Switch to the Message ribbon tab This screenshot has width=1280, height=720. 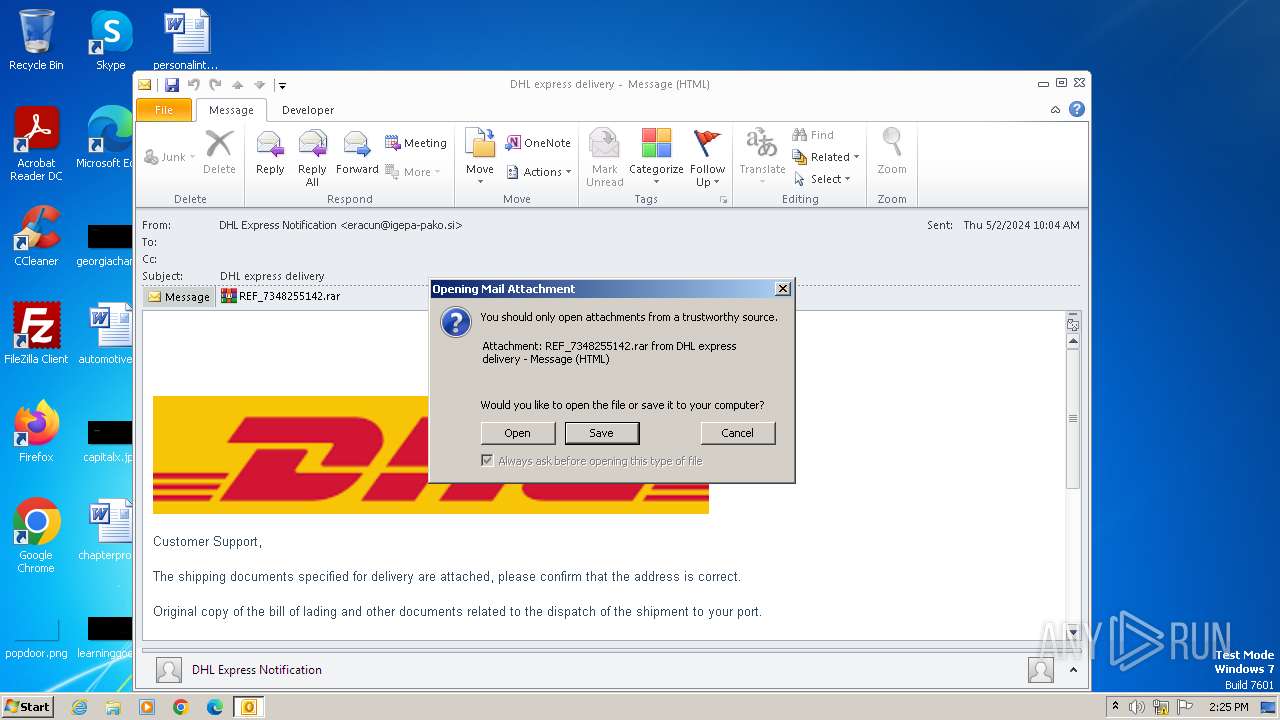click(231, 110)
